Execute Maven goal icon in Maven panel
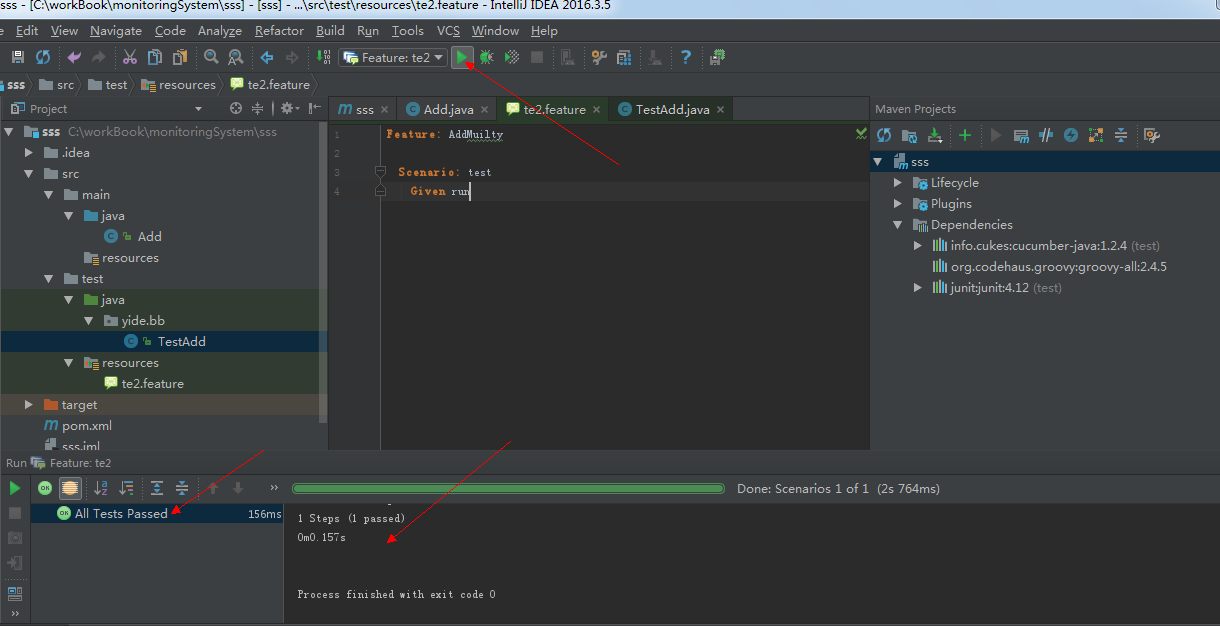 tap(1021, 135)
